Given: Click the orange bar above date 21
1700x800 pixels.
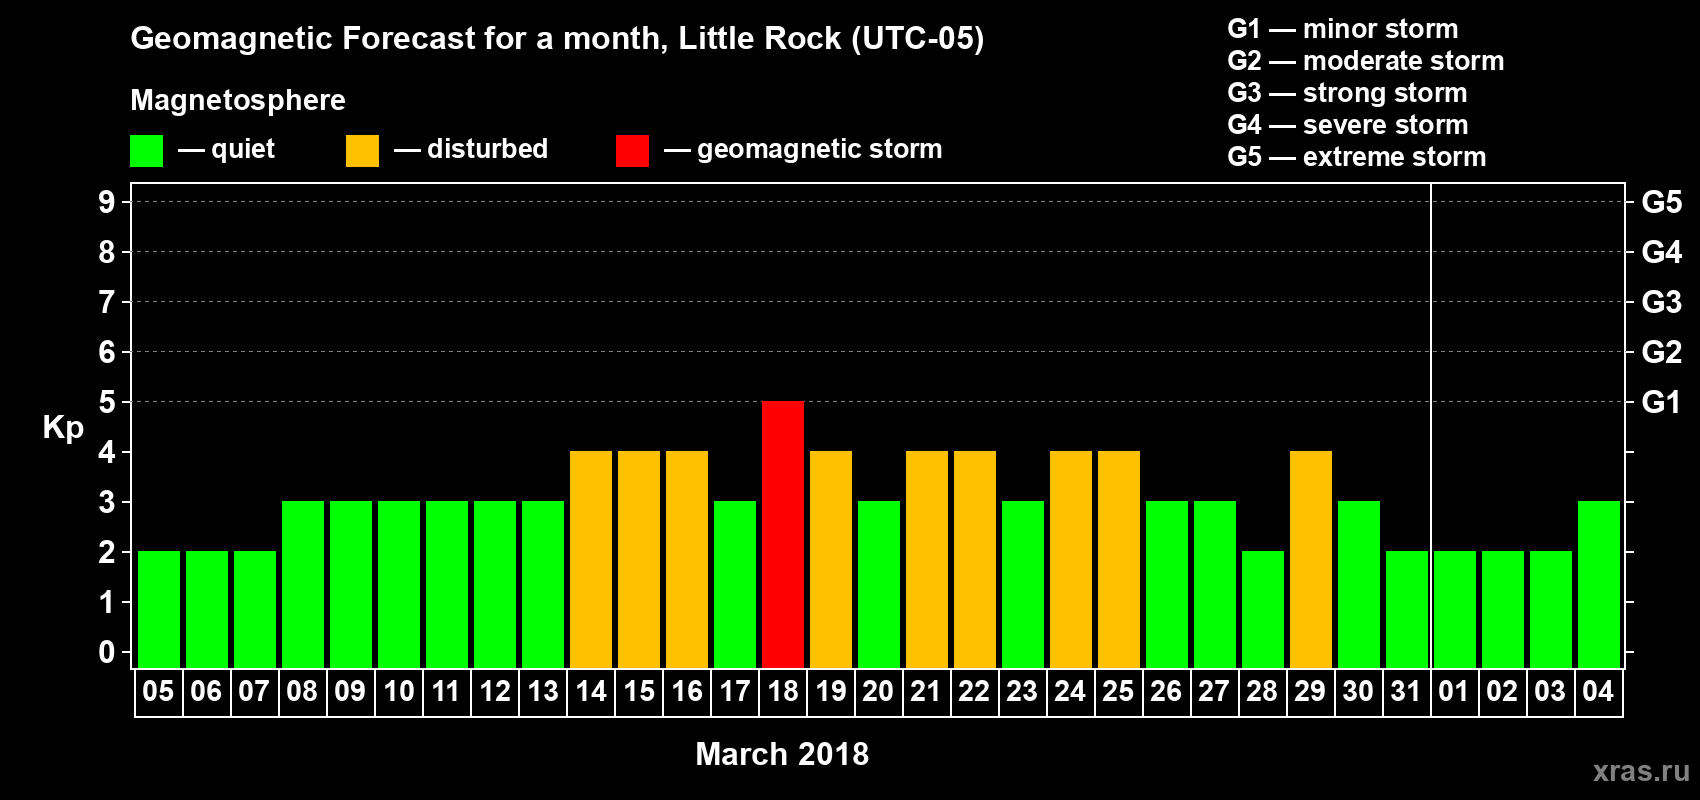Looking at the screenshot, I should click(927, 559).
